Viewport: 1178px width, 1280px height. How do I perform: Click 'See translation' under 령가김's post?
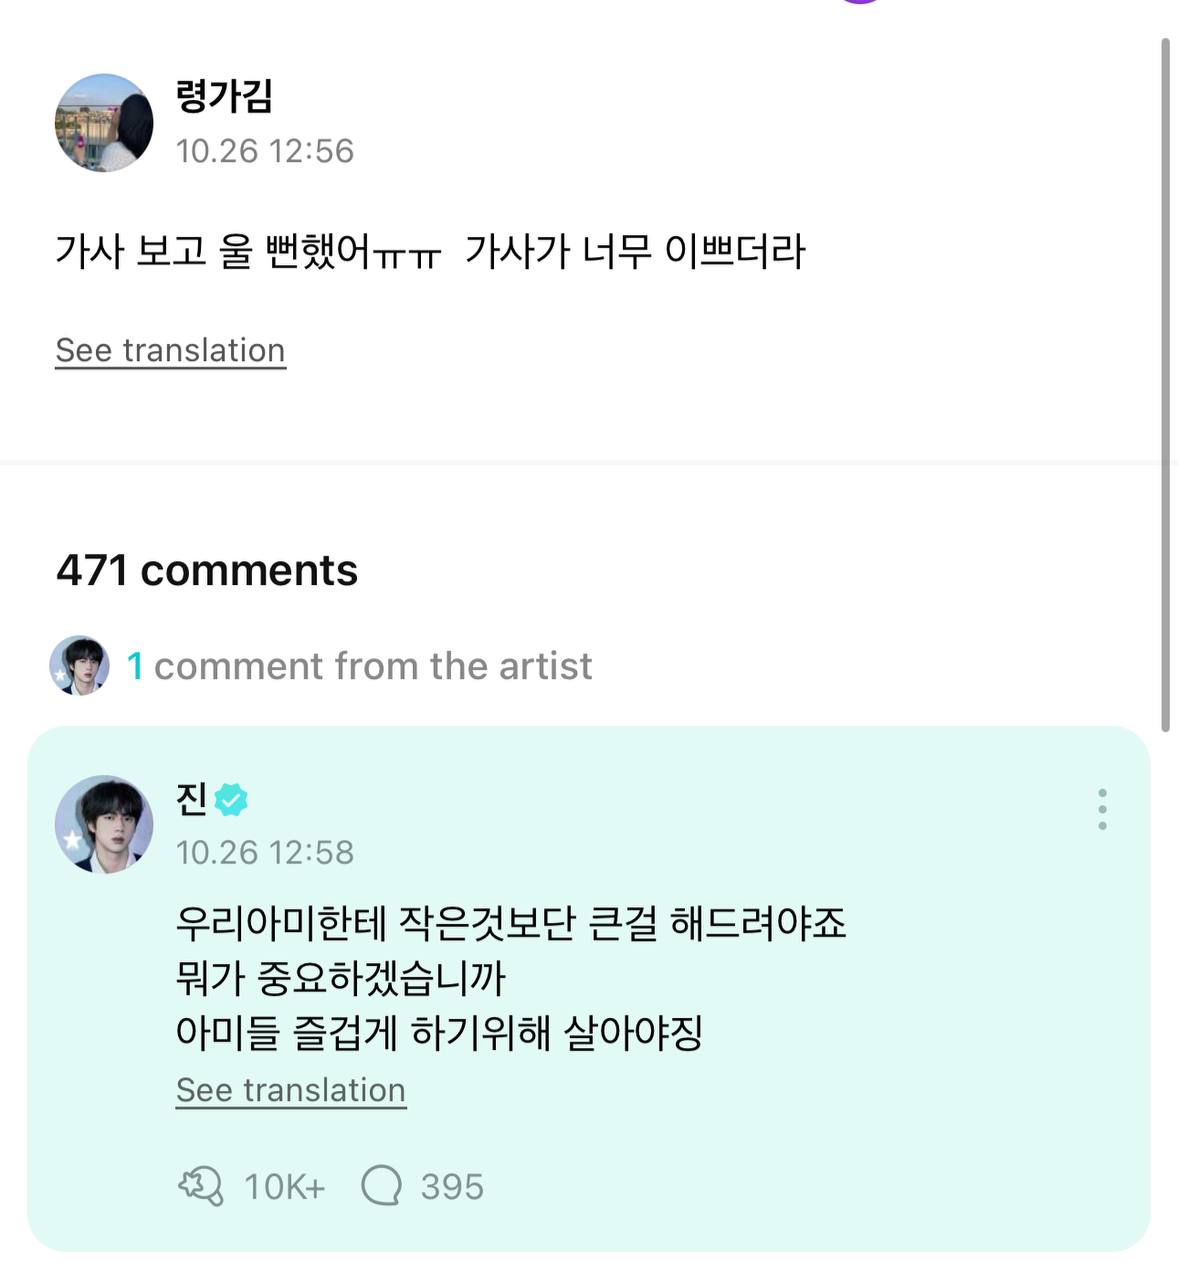(170, 351)
